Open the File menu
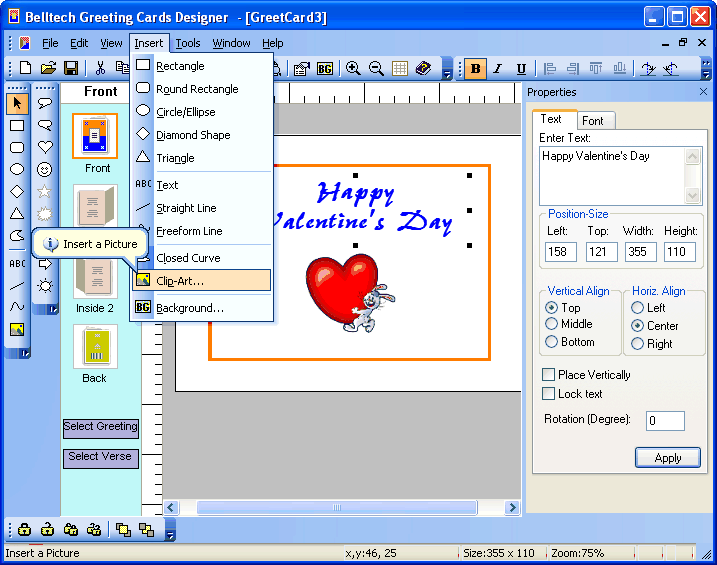The image size is (717, 565). (x=50, y=43)
